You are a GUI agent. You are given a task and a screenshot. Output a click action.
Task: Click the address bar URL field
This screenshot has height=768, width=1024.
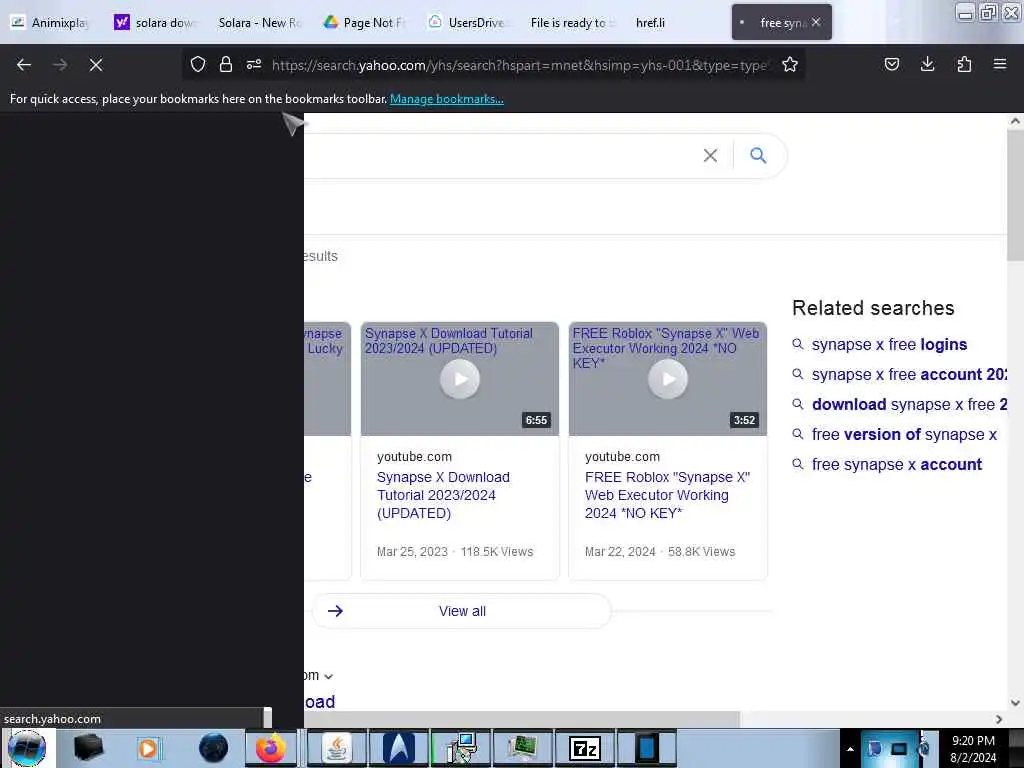click(x=520, y=65)
